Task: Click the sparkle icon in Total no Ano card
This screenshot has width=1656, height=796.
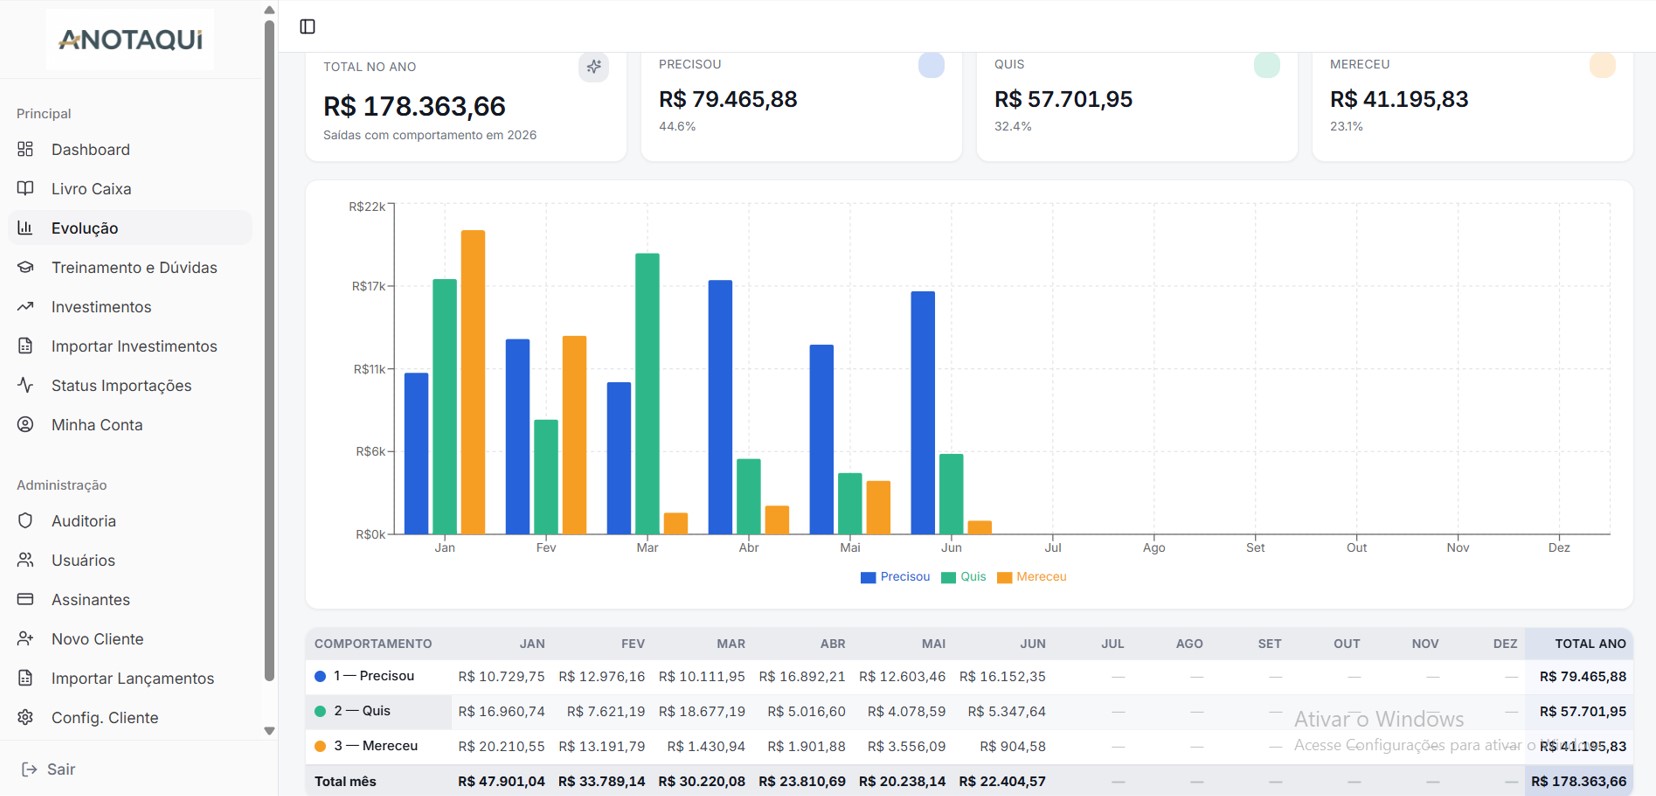Action: (x=594, y=67)
